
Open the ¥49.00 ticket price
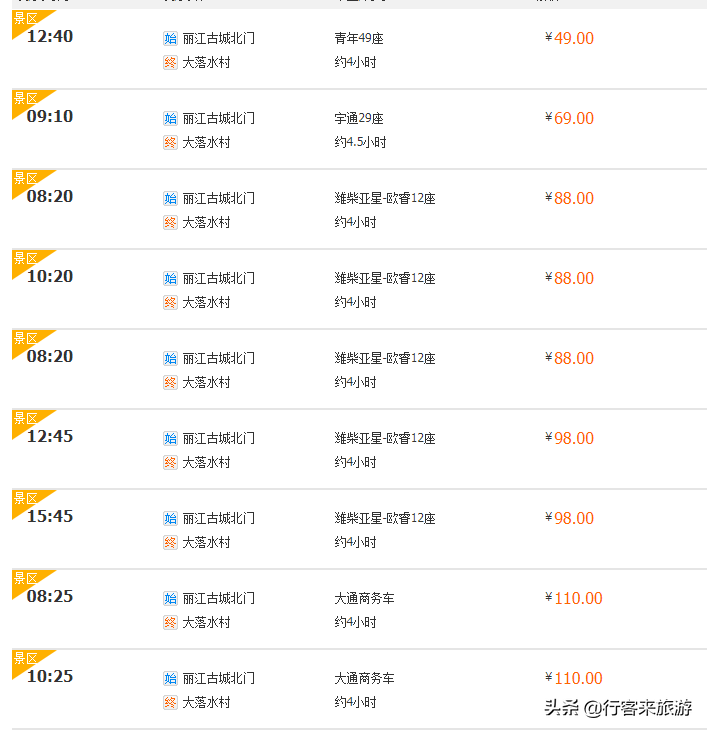coord(569,38)
